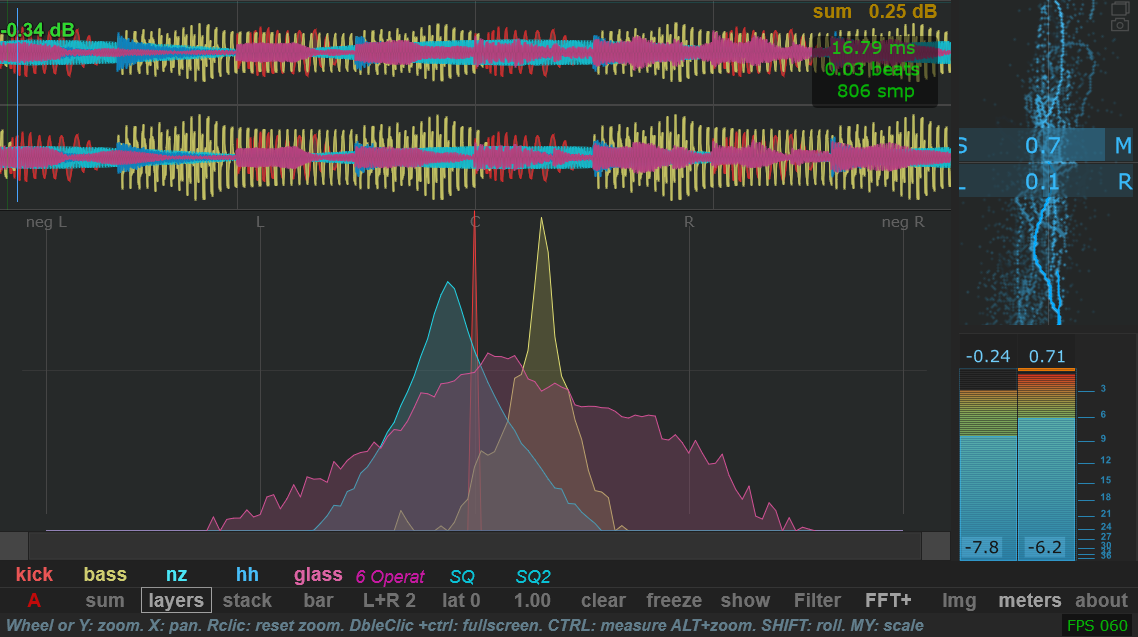
Task: Switch to the stack view mode
Action: coord(247,601)
